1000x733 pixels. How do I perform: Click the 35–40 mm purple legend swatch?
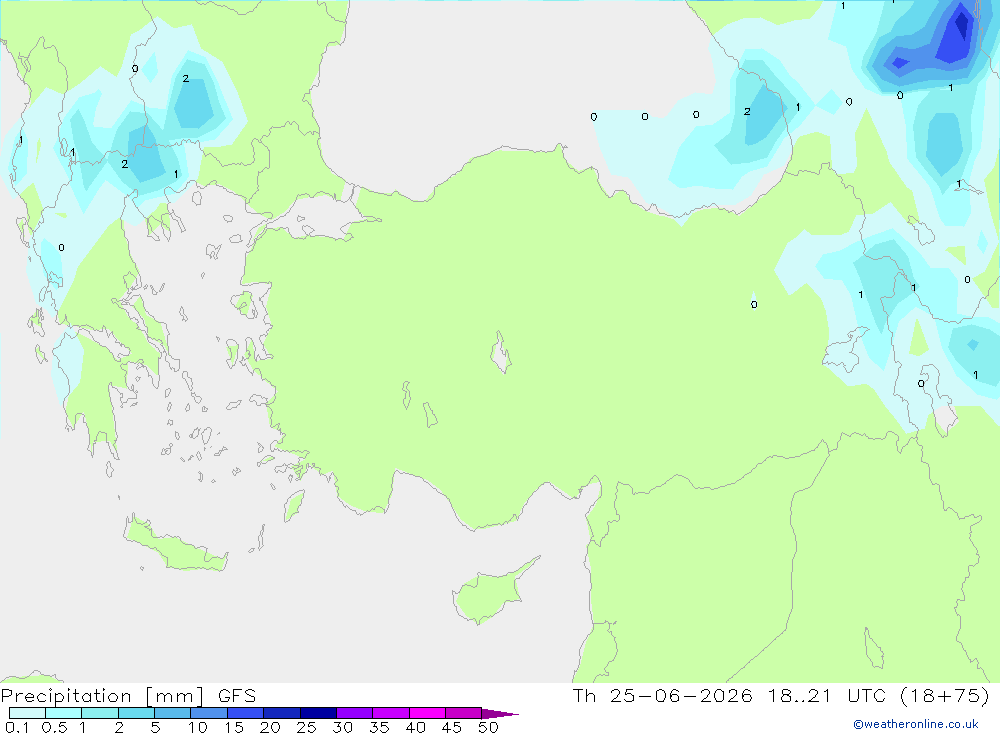[391, 713]
